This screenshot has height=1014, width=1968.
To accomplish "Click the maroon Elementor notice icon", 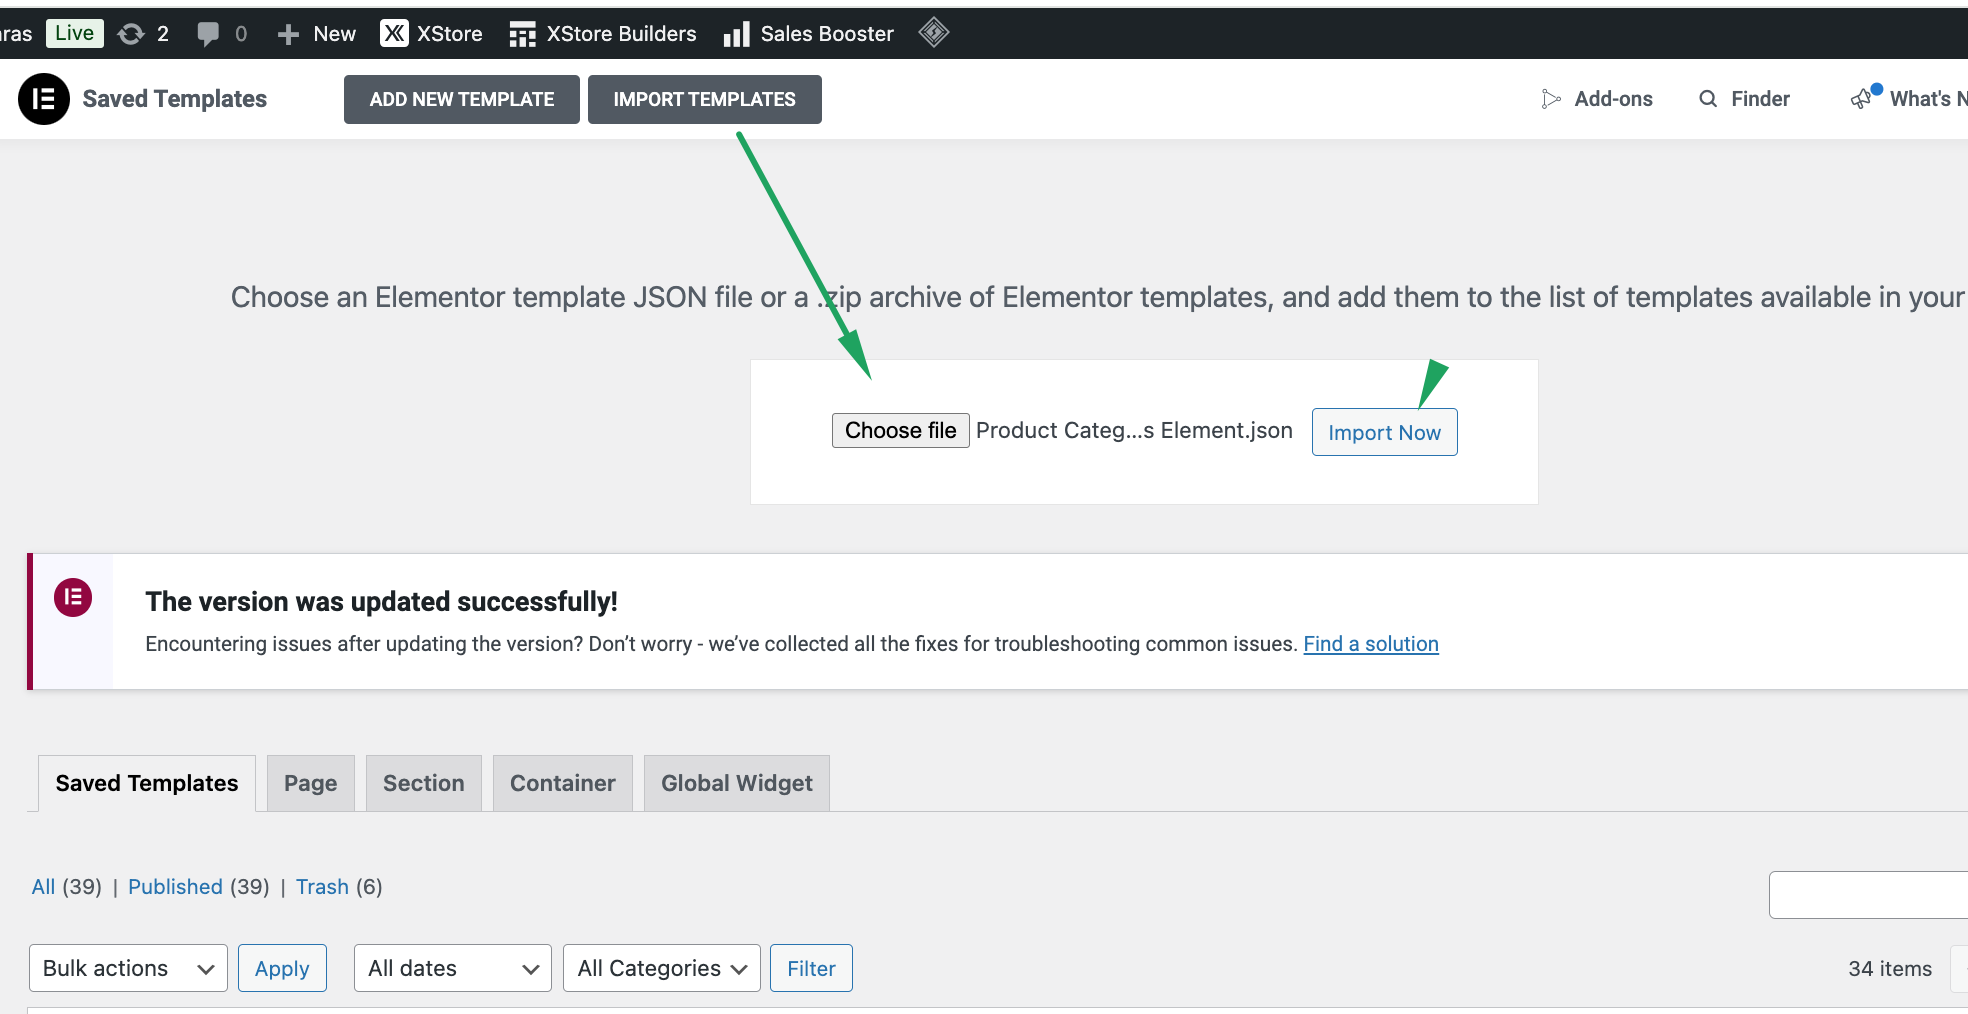I will point(73,598).
